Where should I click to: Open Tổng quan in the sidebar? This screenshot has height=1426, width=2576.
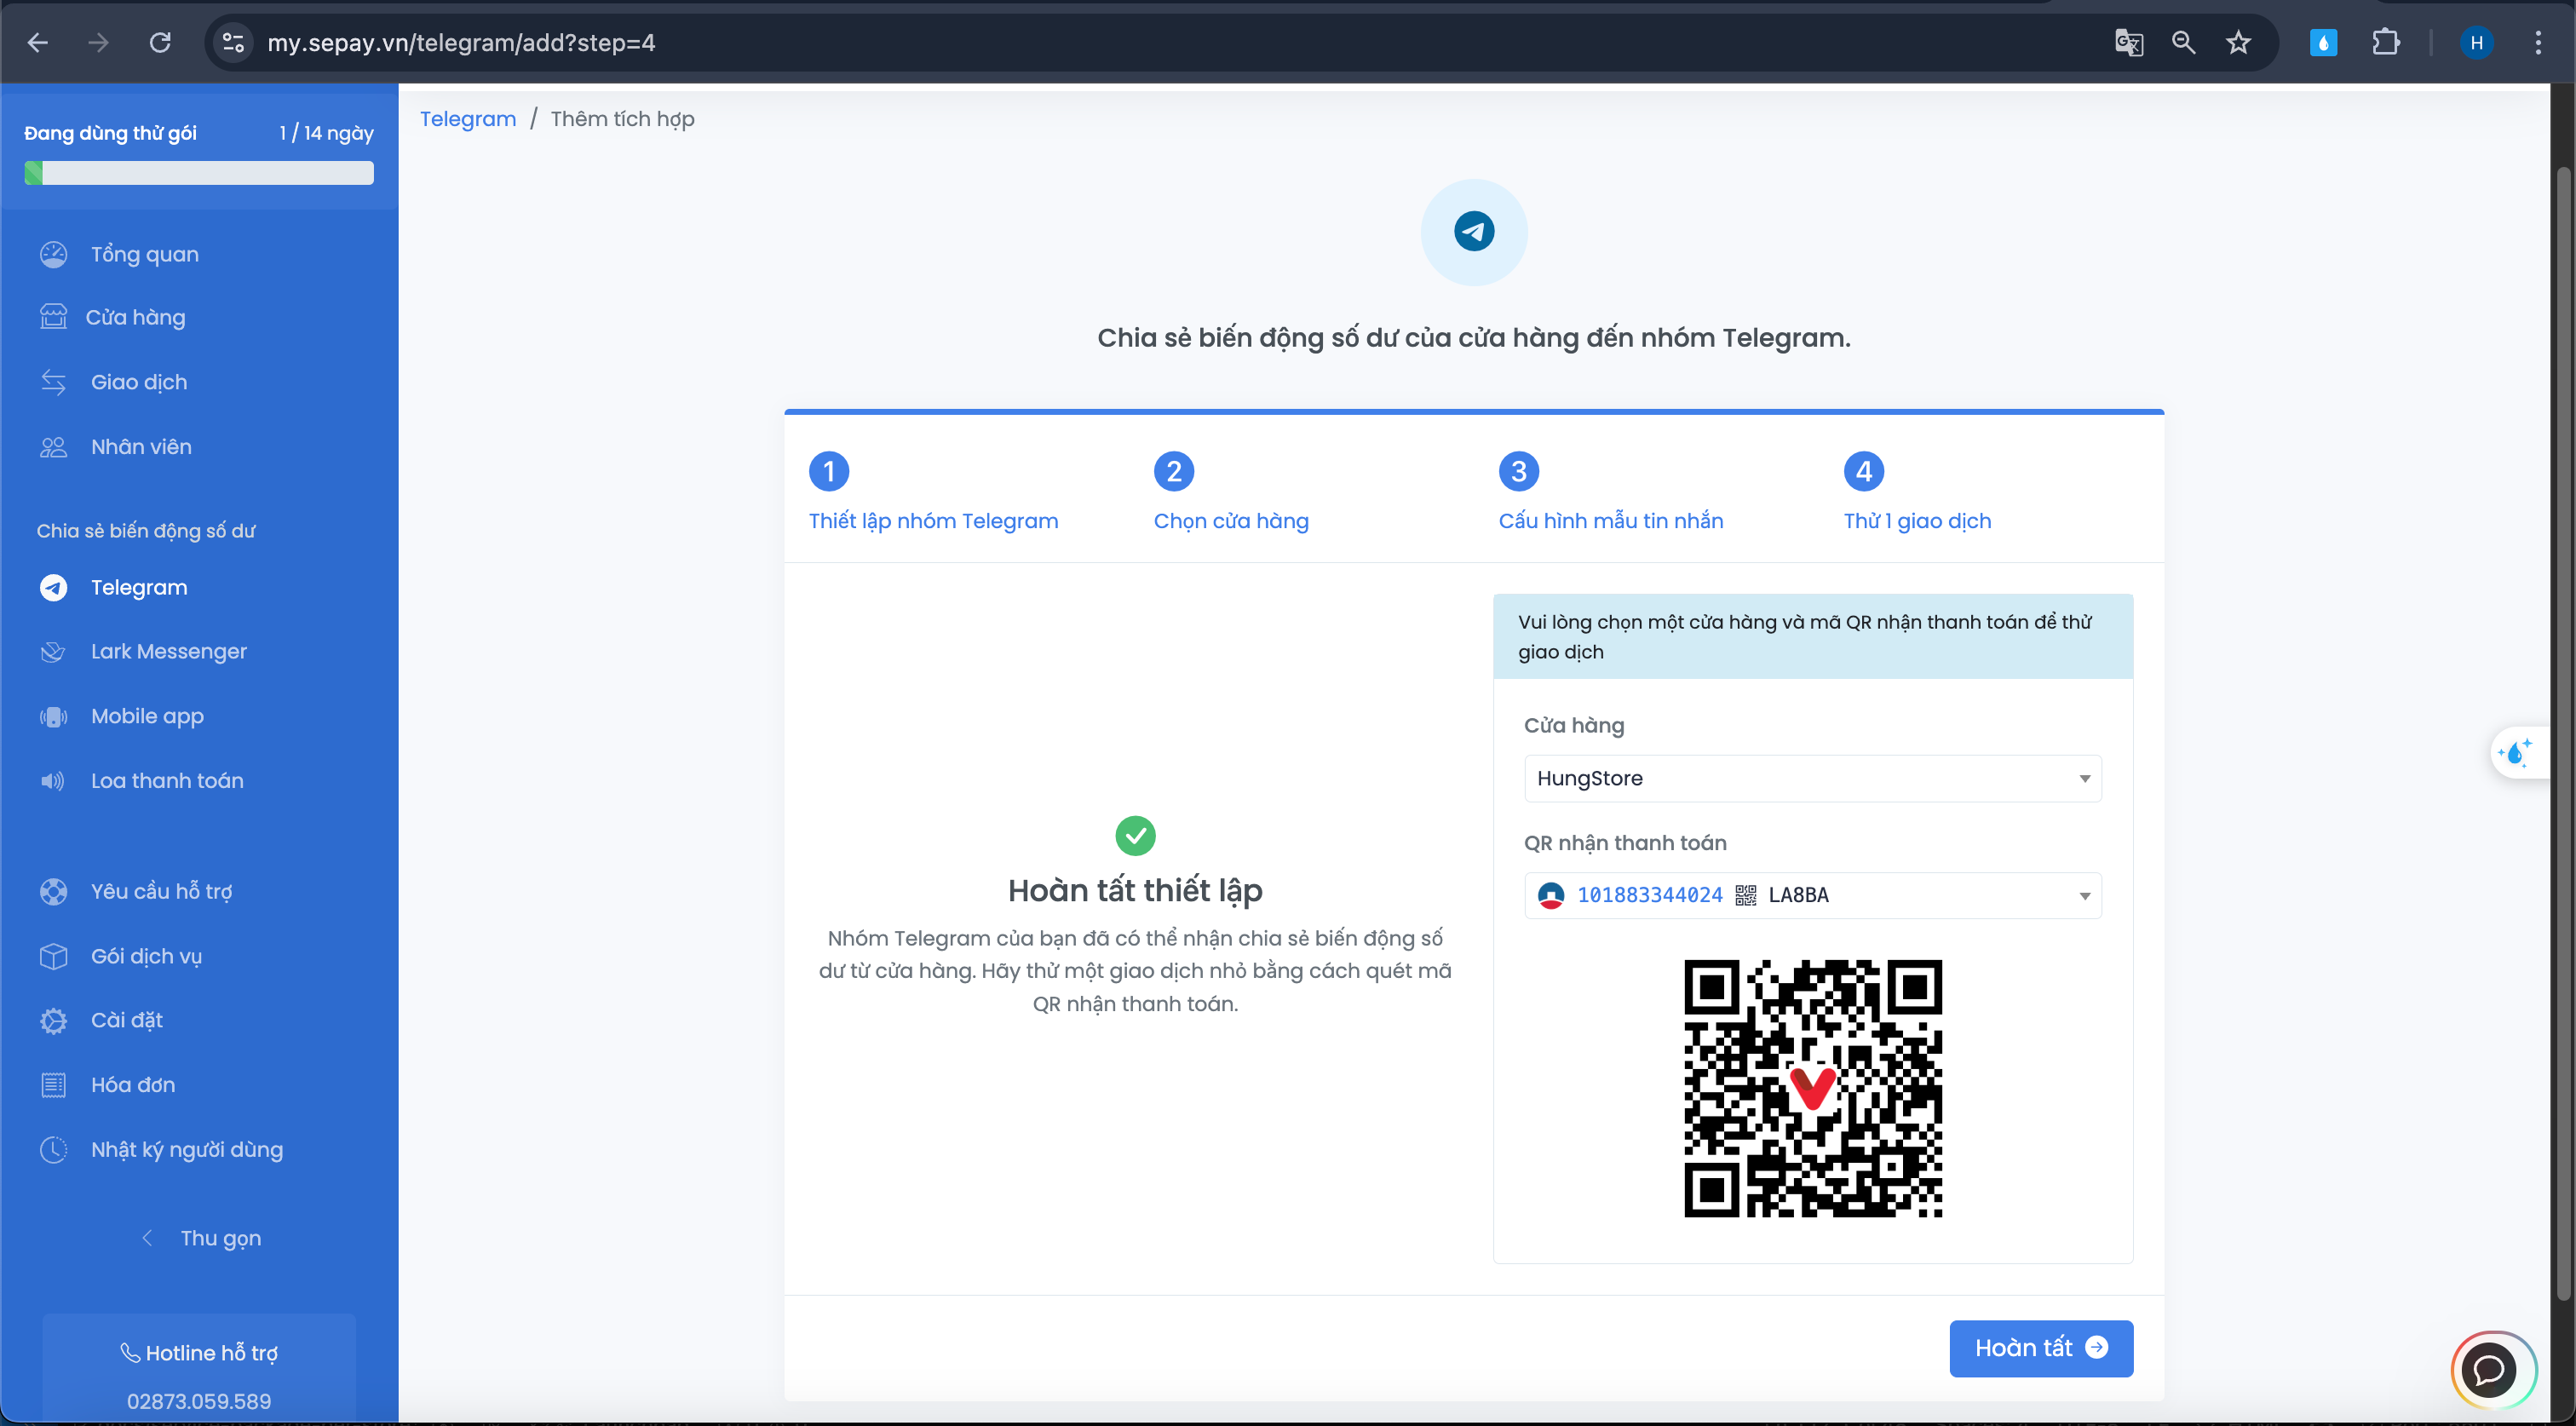pos(145,254)
